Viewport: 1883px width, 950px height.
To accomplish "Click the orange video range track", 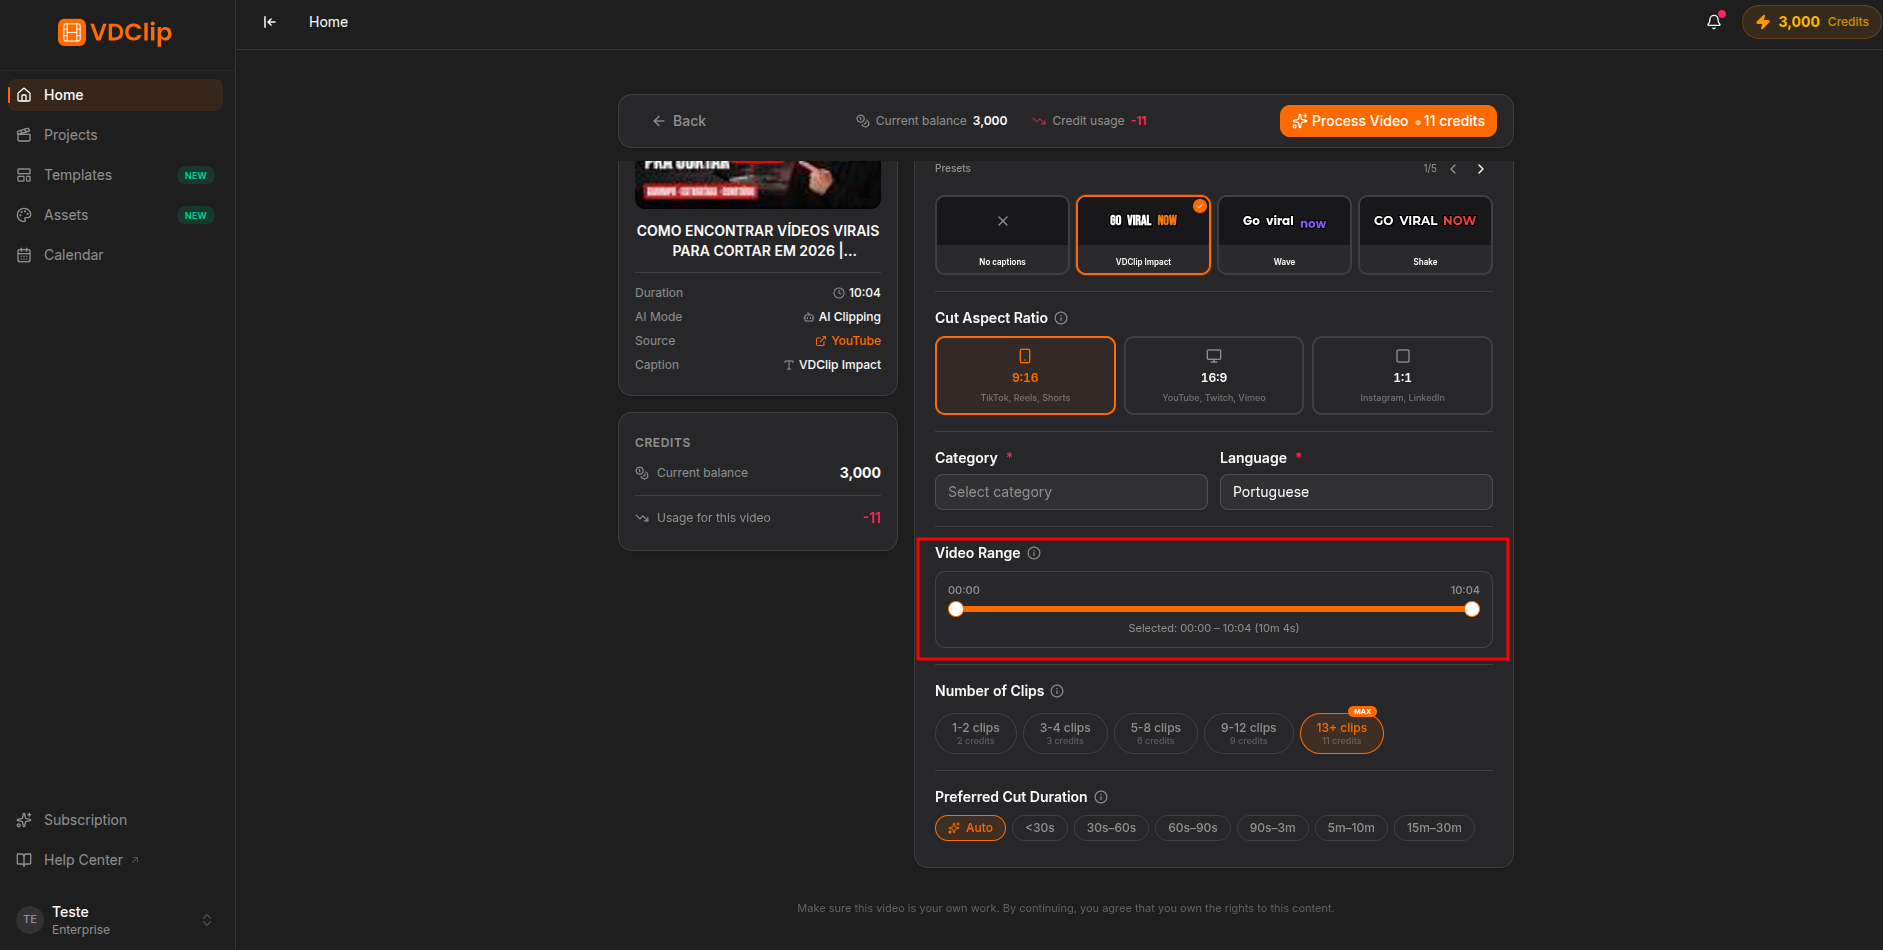I will [x=1214, y=609].
